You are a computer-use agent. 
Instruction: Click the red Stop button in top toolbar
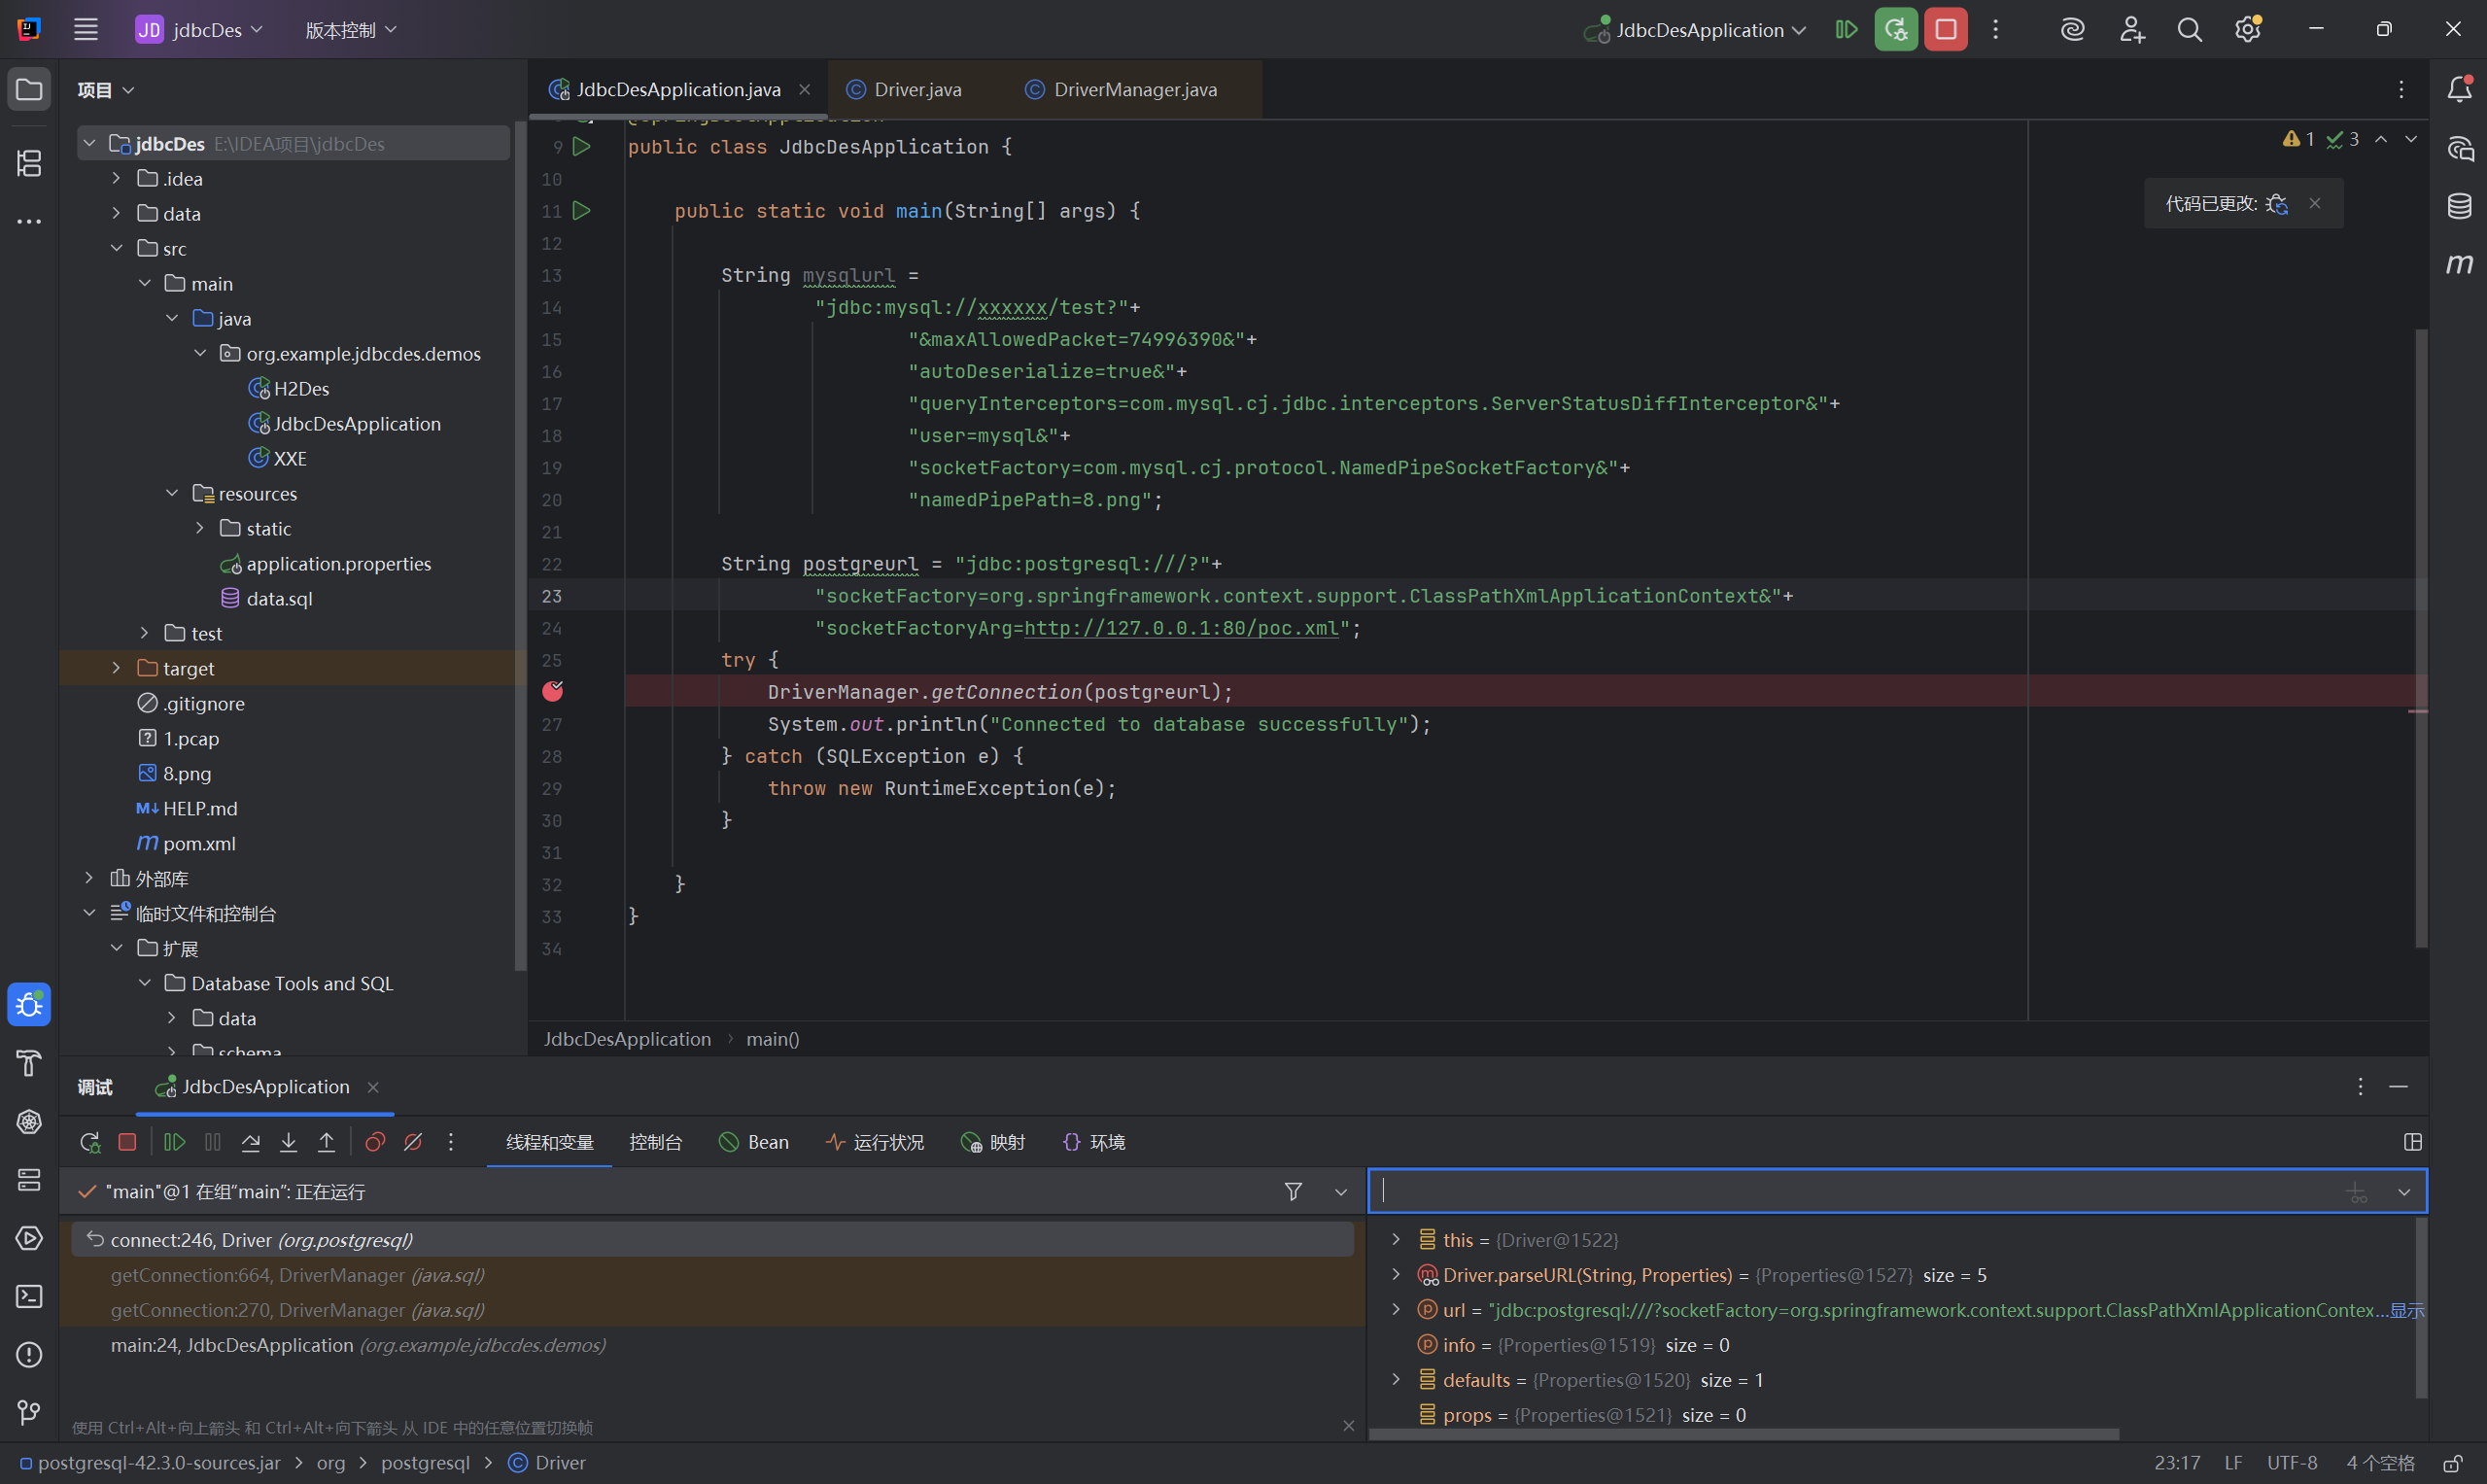pyautogui.click(x=1945, y=30)
